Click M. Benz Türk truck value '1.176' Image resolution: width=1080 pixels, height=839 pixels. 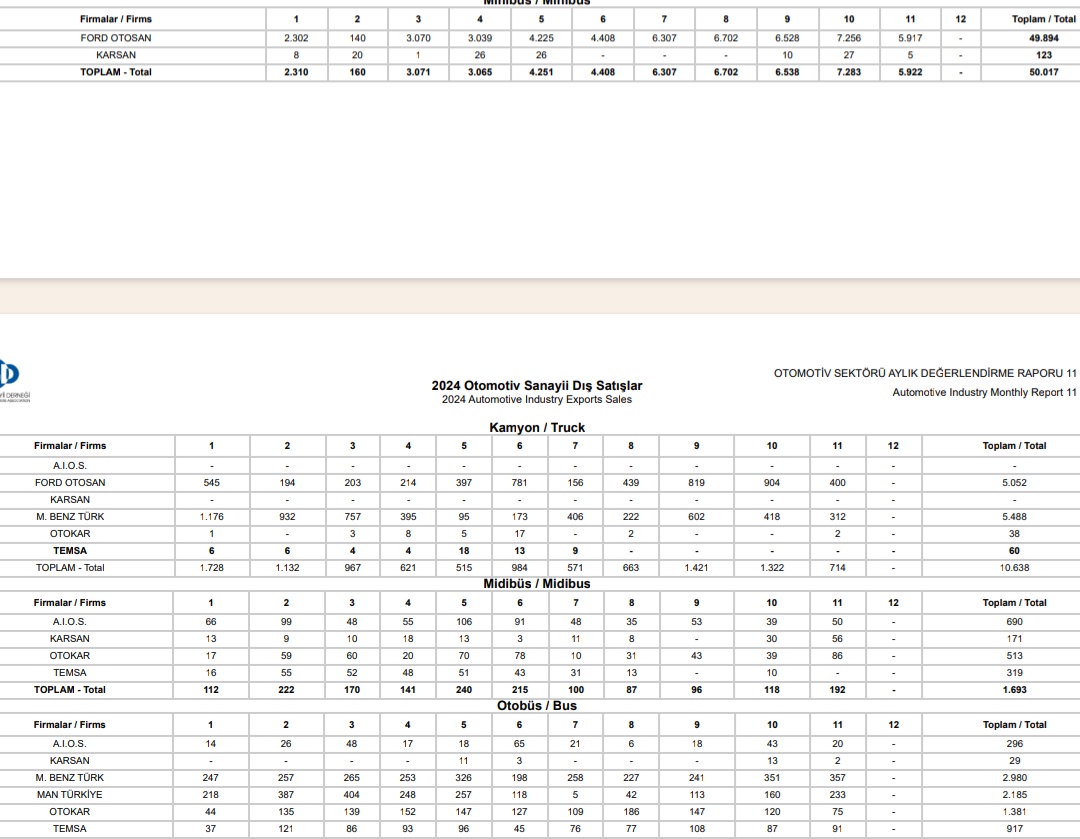(x=211, y=517)
